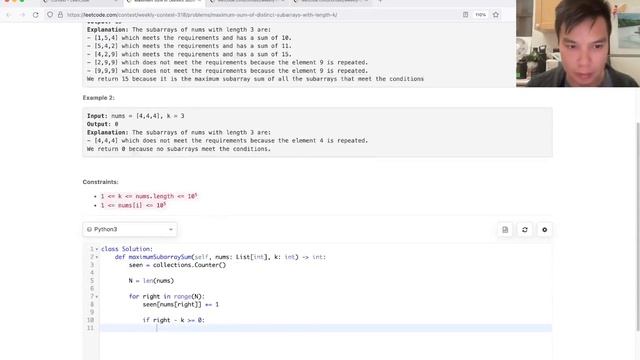
Task: Click the 'if right - k >= 0:' line
Action: pos(173,320)
